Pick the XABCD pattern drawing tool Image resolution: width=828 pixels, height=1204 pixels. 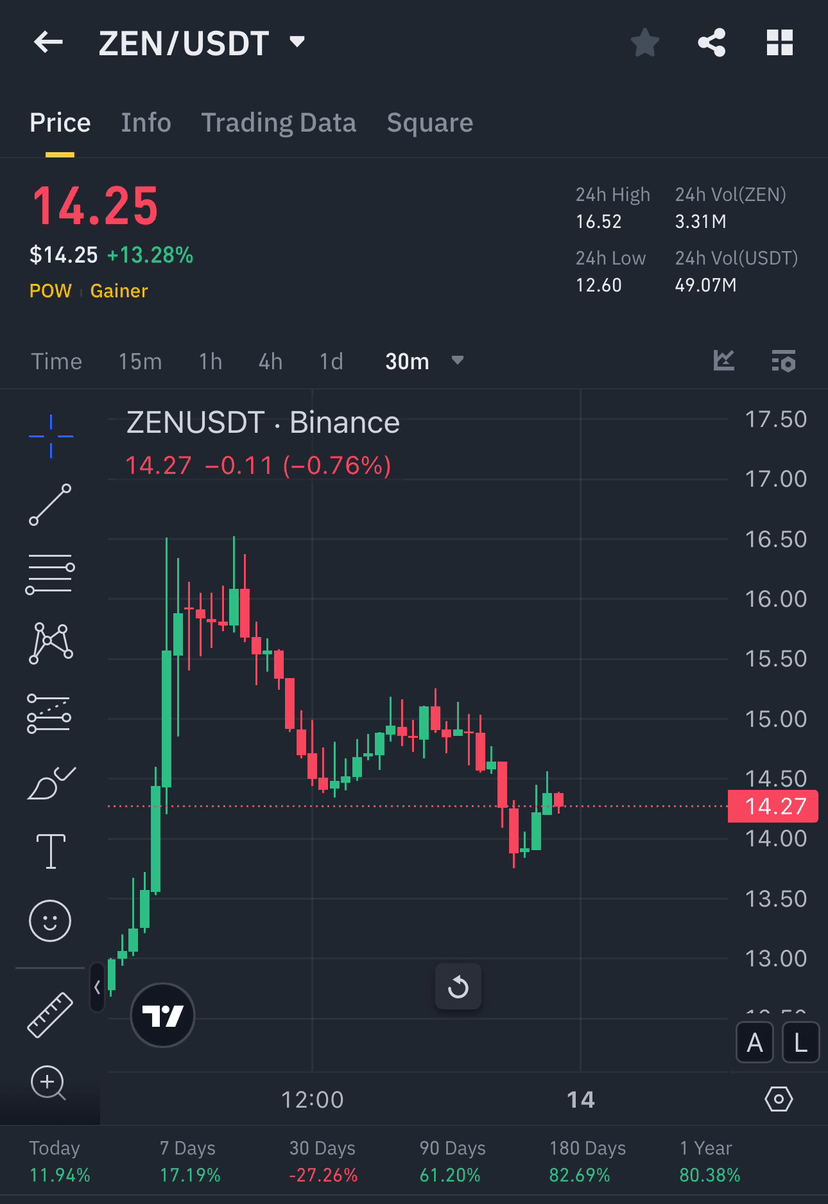point(50,643)
